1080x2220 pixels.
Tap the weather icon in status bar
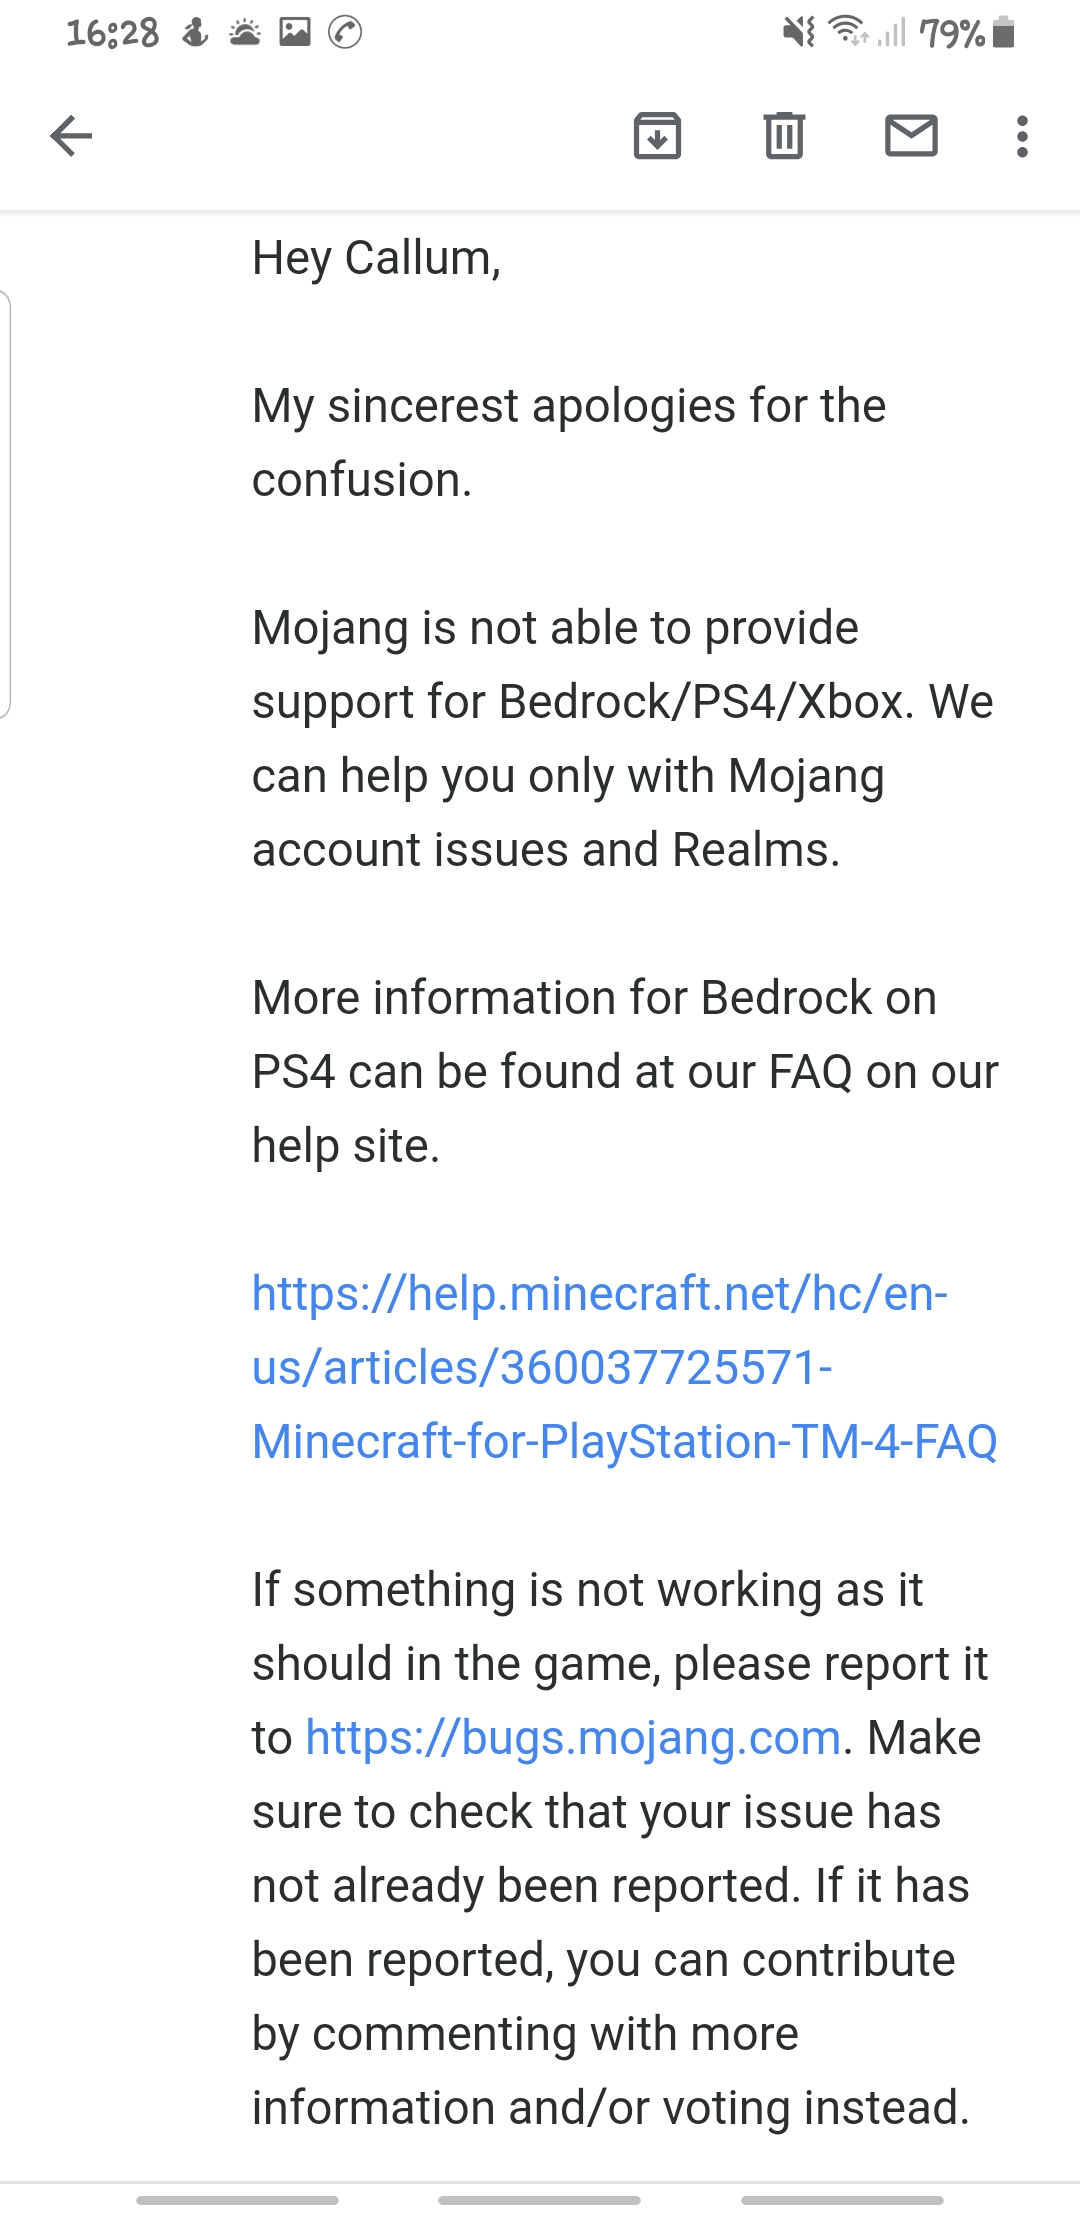[x=244, y=33]
